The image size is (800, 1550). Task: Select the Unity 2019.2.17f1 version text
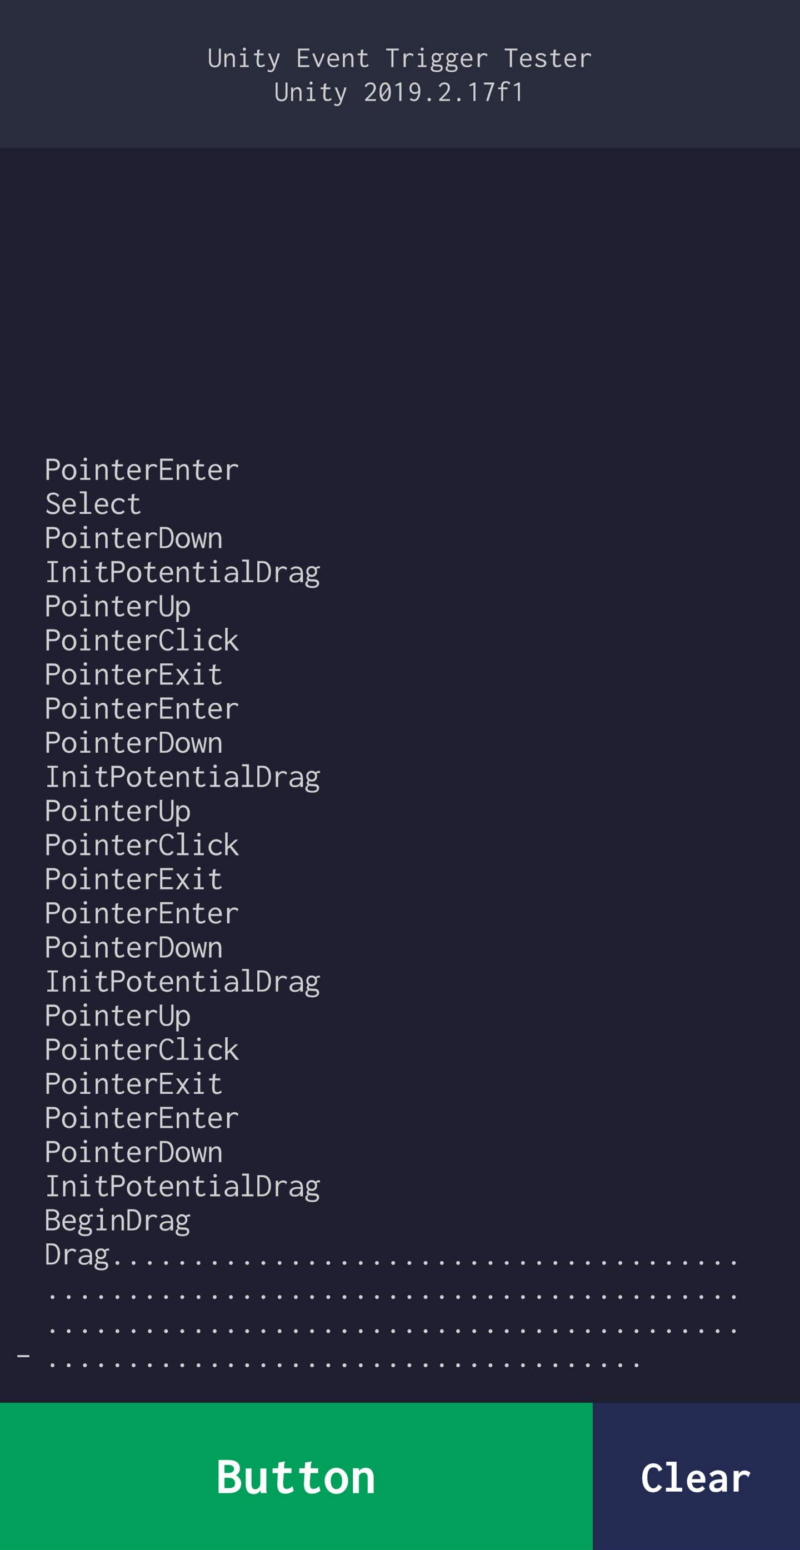pyautogui.click(x=400, y=91)
